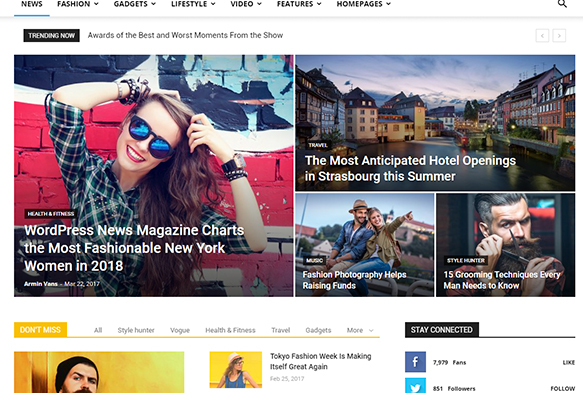This screenshot has height=393, width=583.
Task: Click the Style Hunter category tag
Action: pyautogui.click(x=466, y=260)
